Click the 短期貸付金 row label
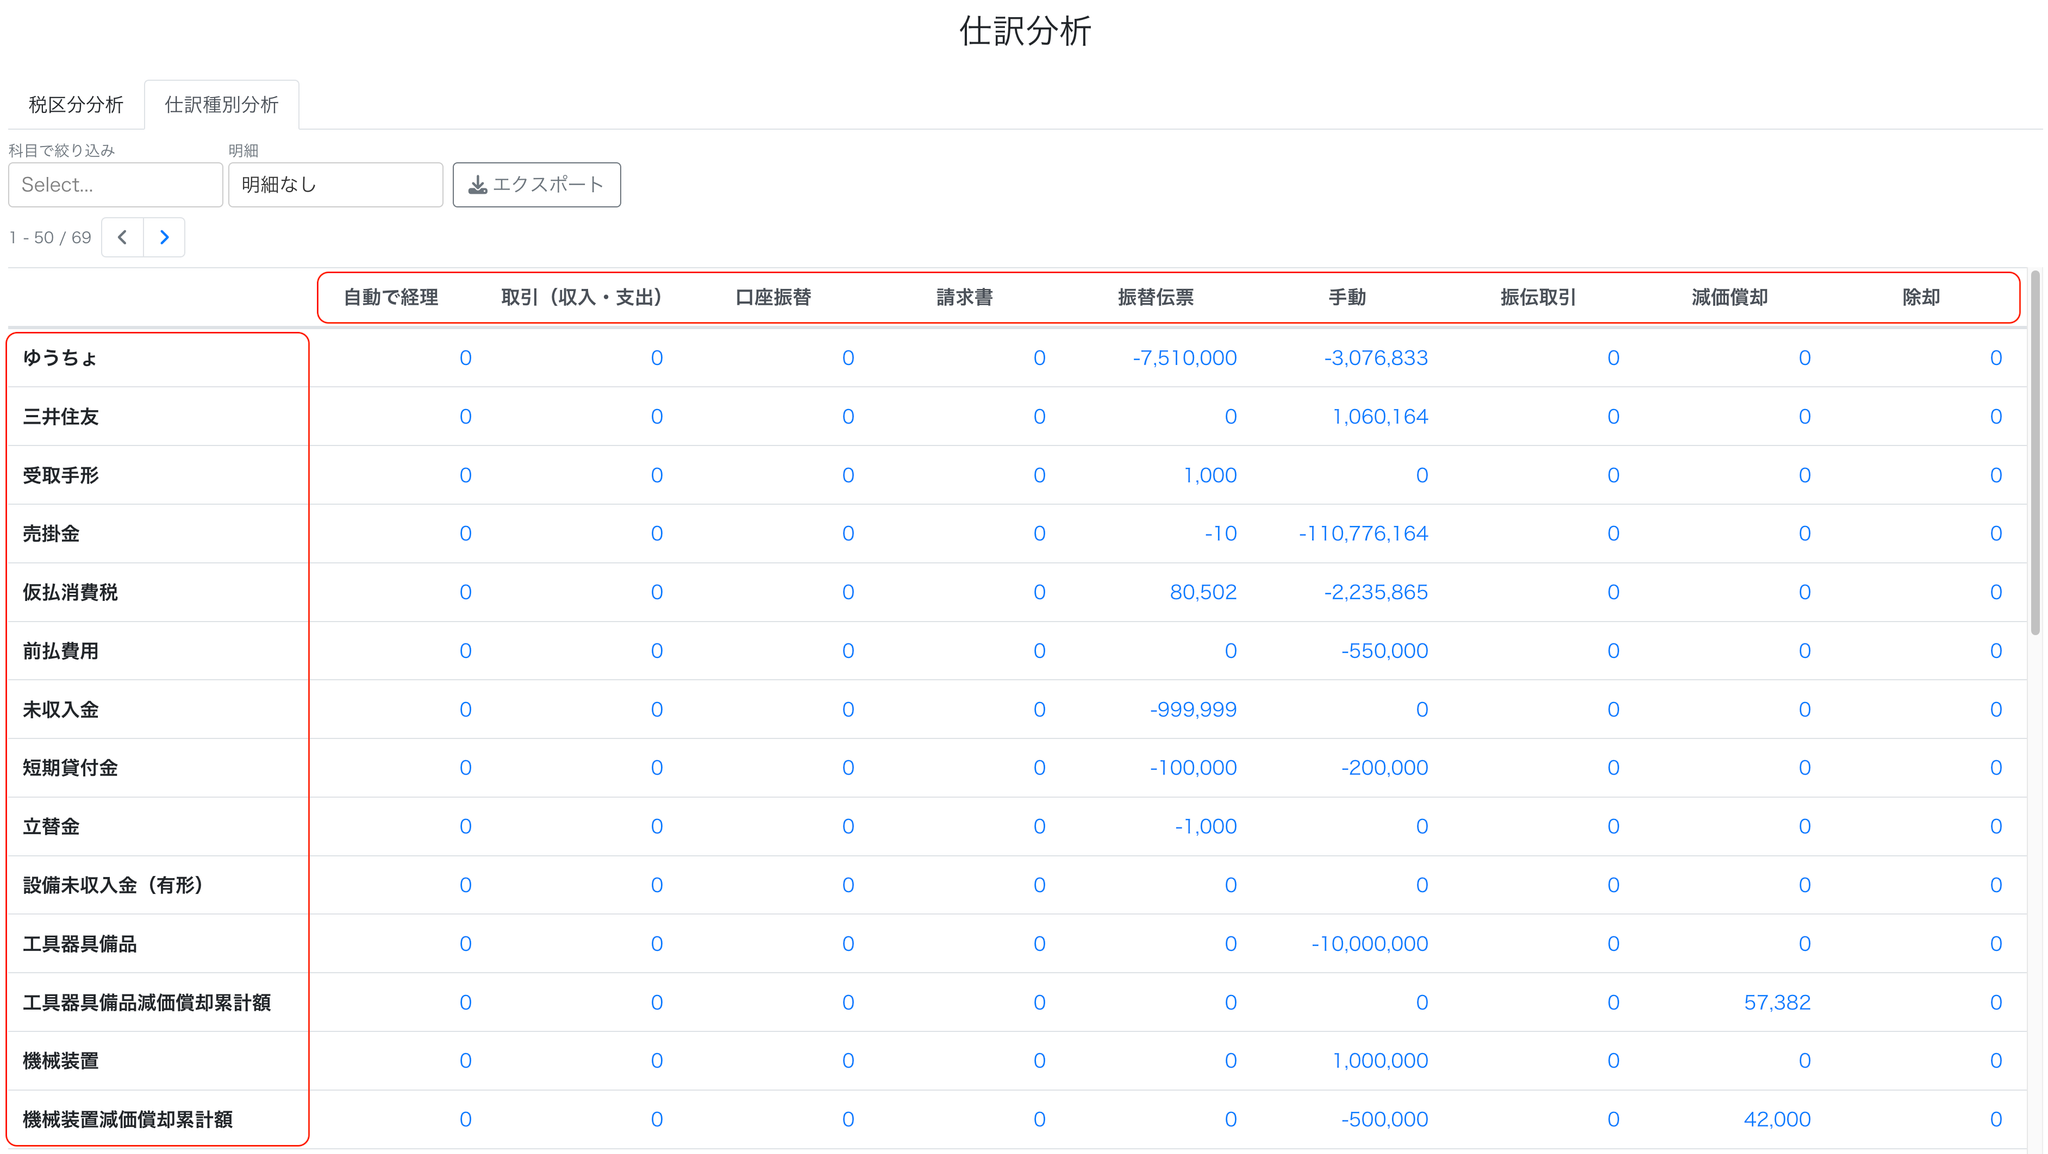Screen dimensions: 2048x1154 click(70, 768)
